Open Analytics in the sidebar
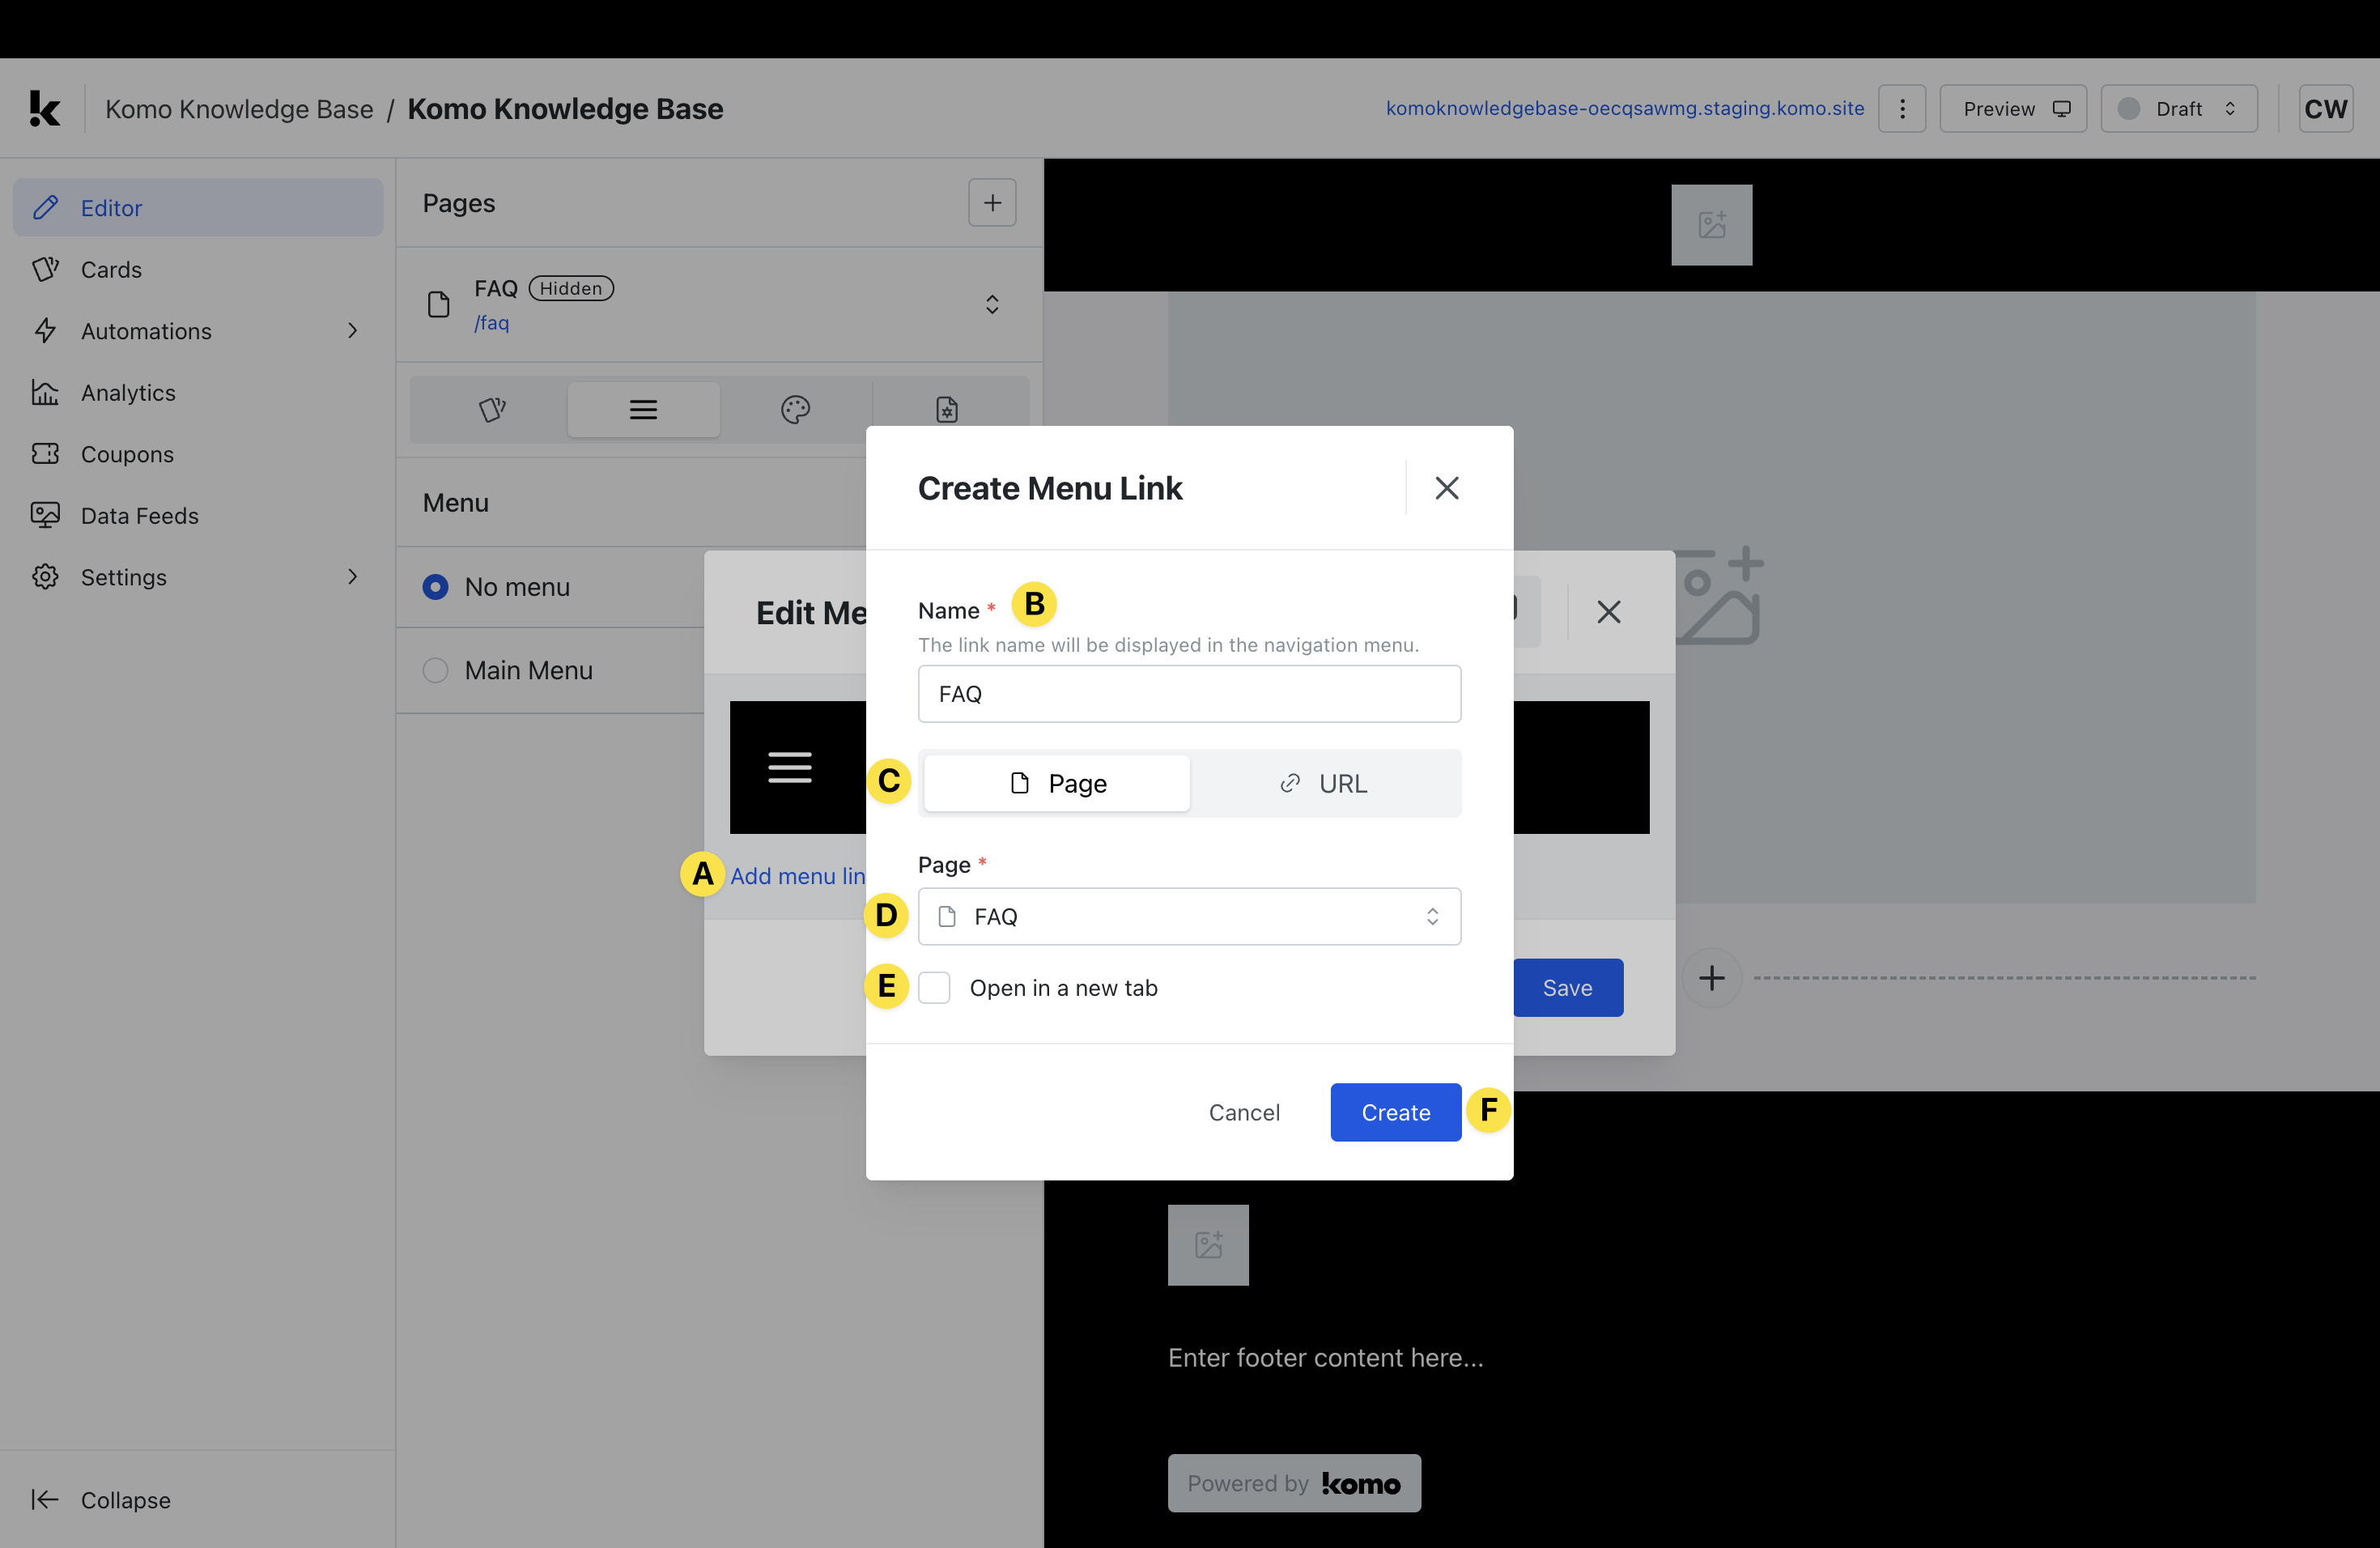Screen dimensions: 2380x1548 (128, 392)
